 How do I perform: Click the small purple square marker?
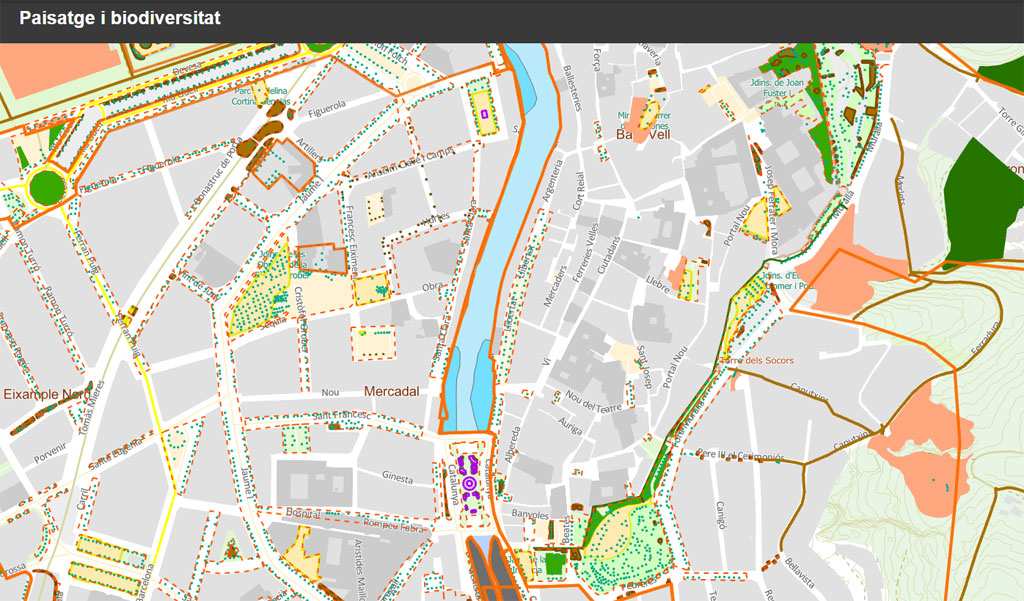pos(485,114)
